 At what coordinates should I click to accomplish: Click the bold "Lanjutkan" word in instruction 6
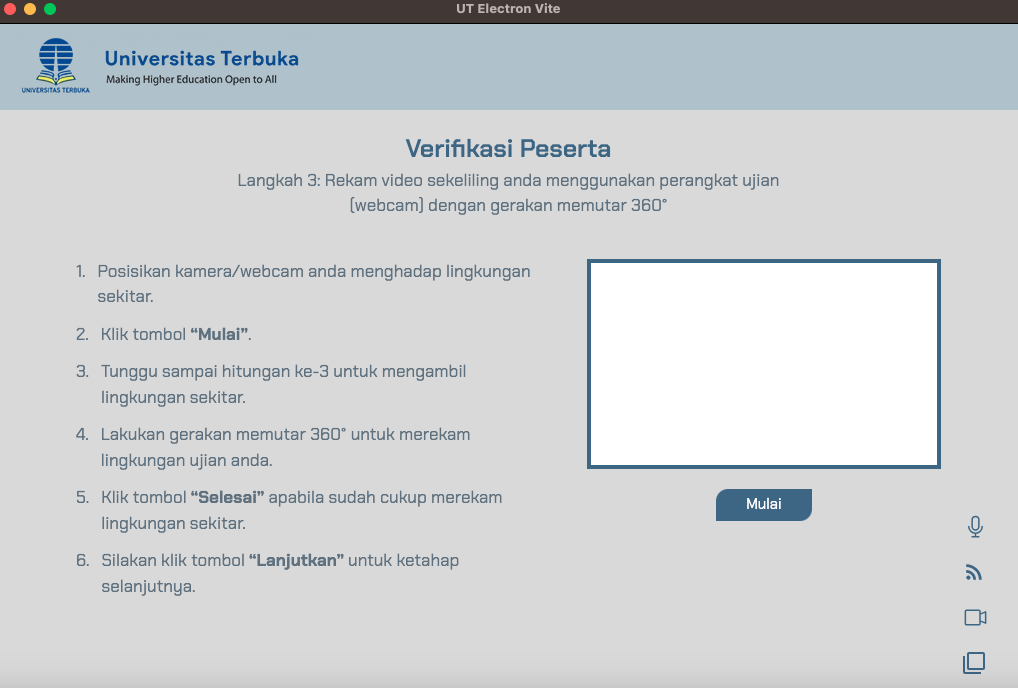pyautogui.click(x=296, y=560)
